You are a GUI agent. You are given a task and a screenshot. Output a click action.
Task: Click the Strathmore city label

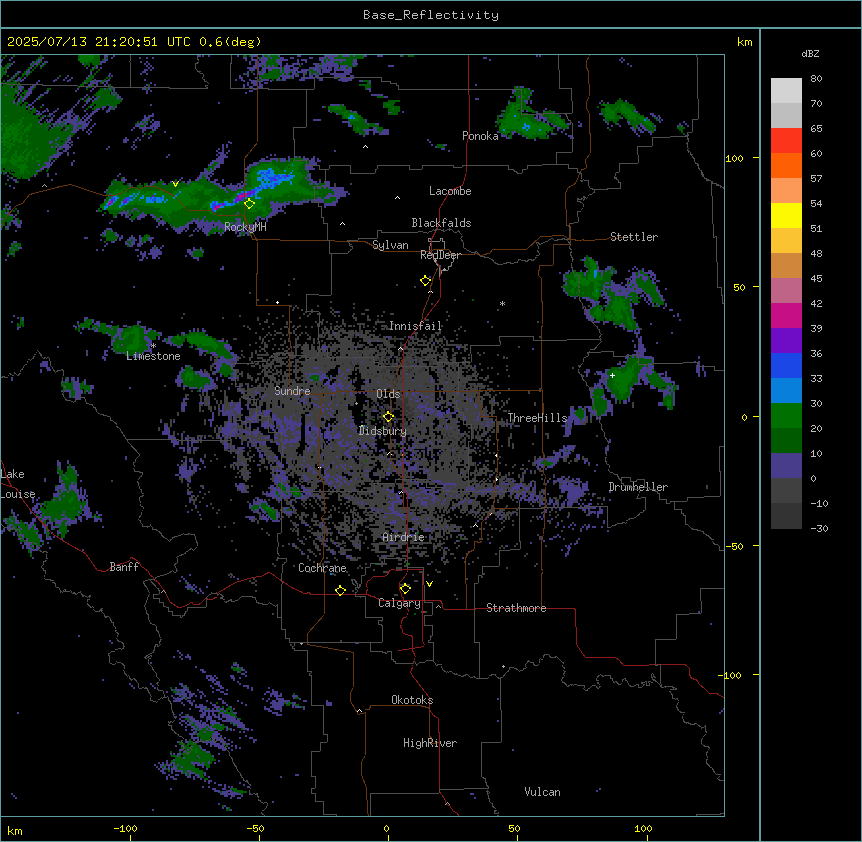tap(516, 608)
